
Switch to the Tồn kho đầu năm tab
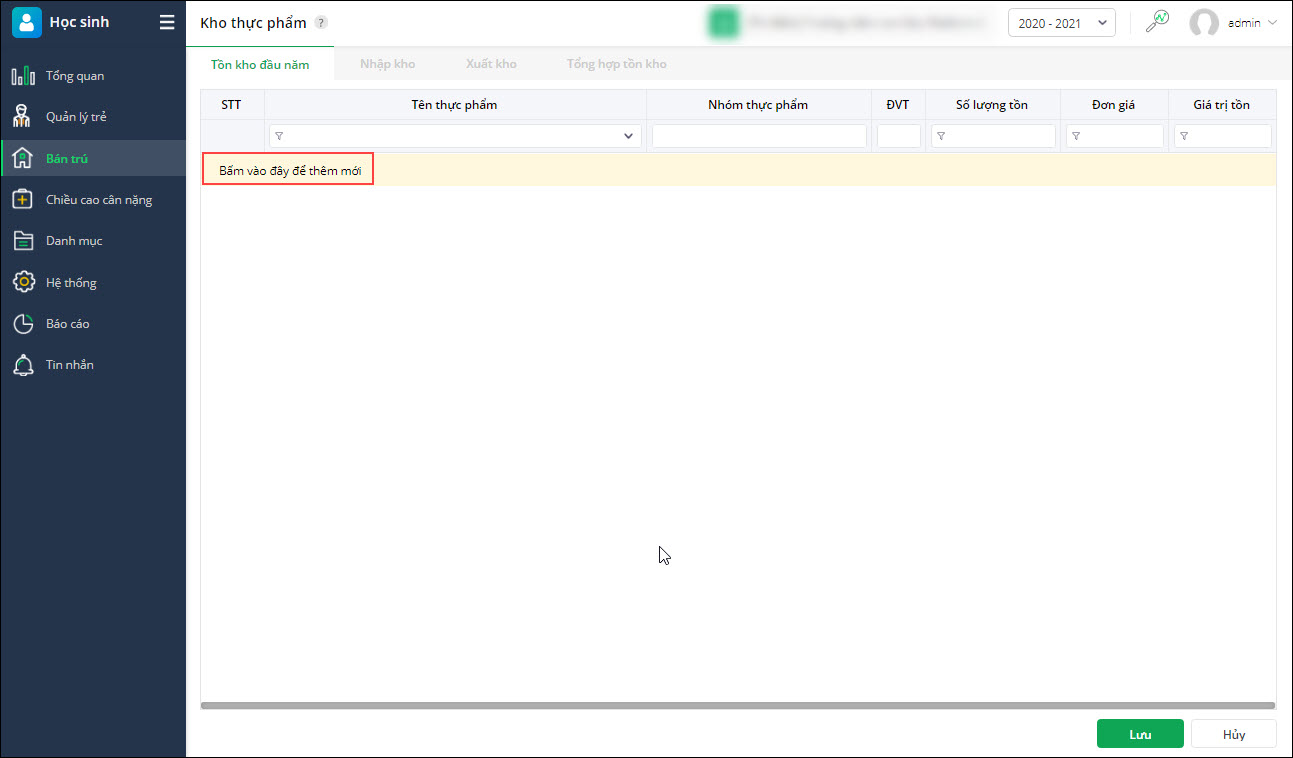[x=260, y=64]
